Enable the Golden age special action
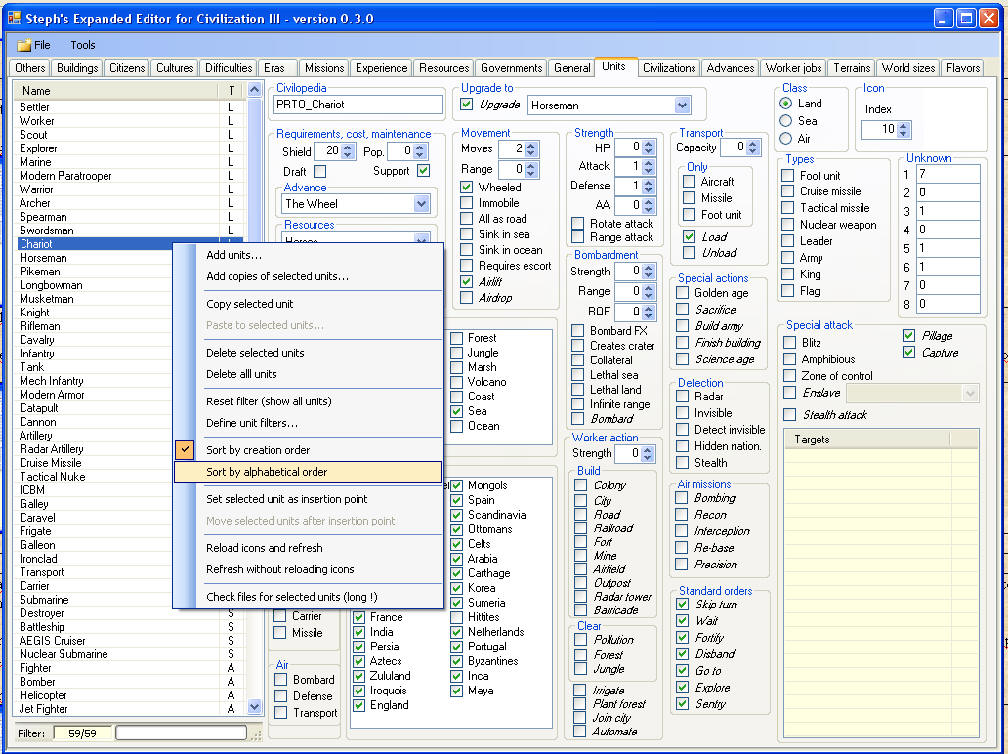Screen dimensions: 1008x754 click(x=683, y=293)
